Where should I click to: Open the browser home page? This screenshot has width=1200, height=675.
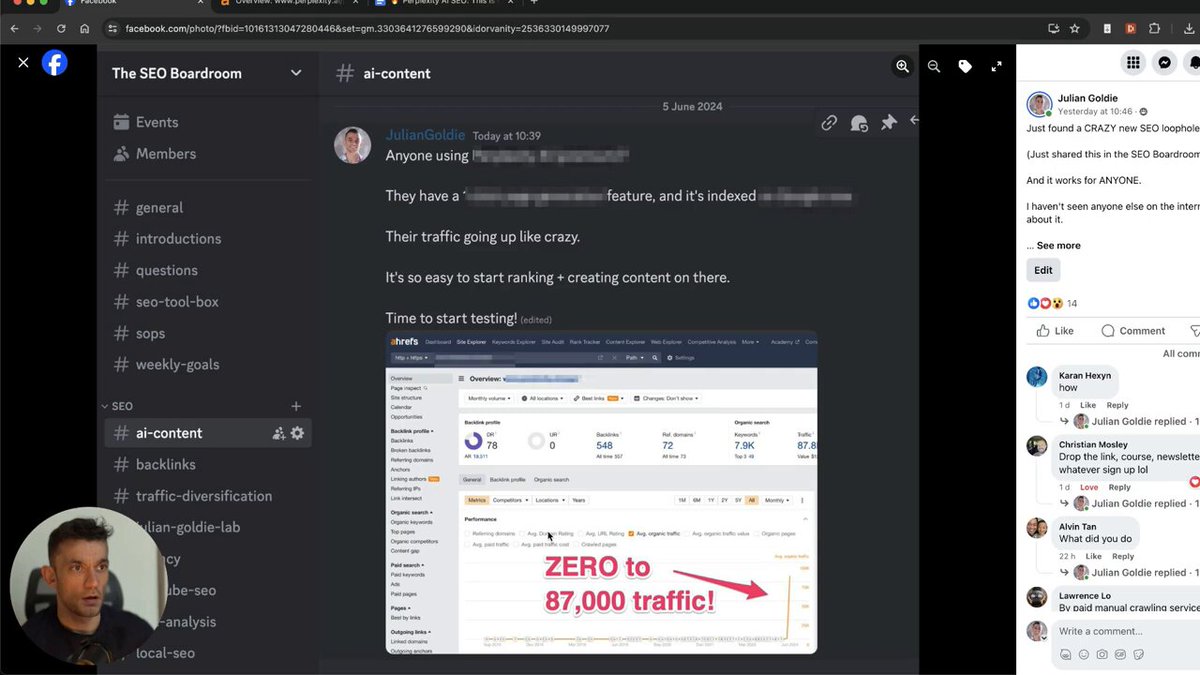pos(85,29)
